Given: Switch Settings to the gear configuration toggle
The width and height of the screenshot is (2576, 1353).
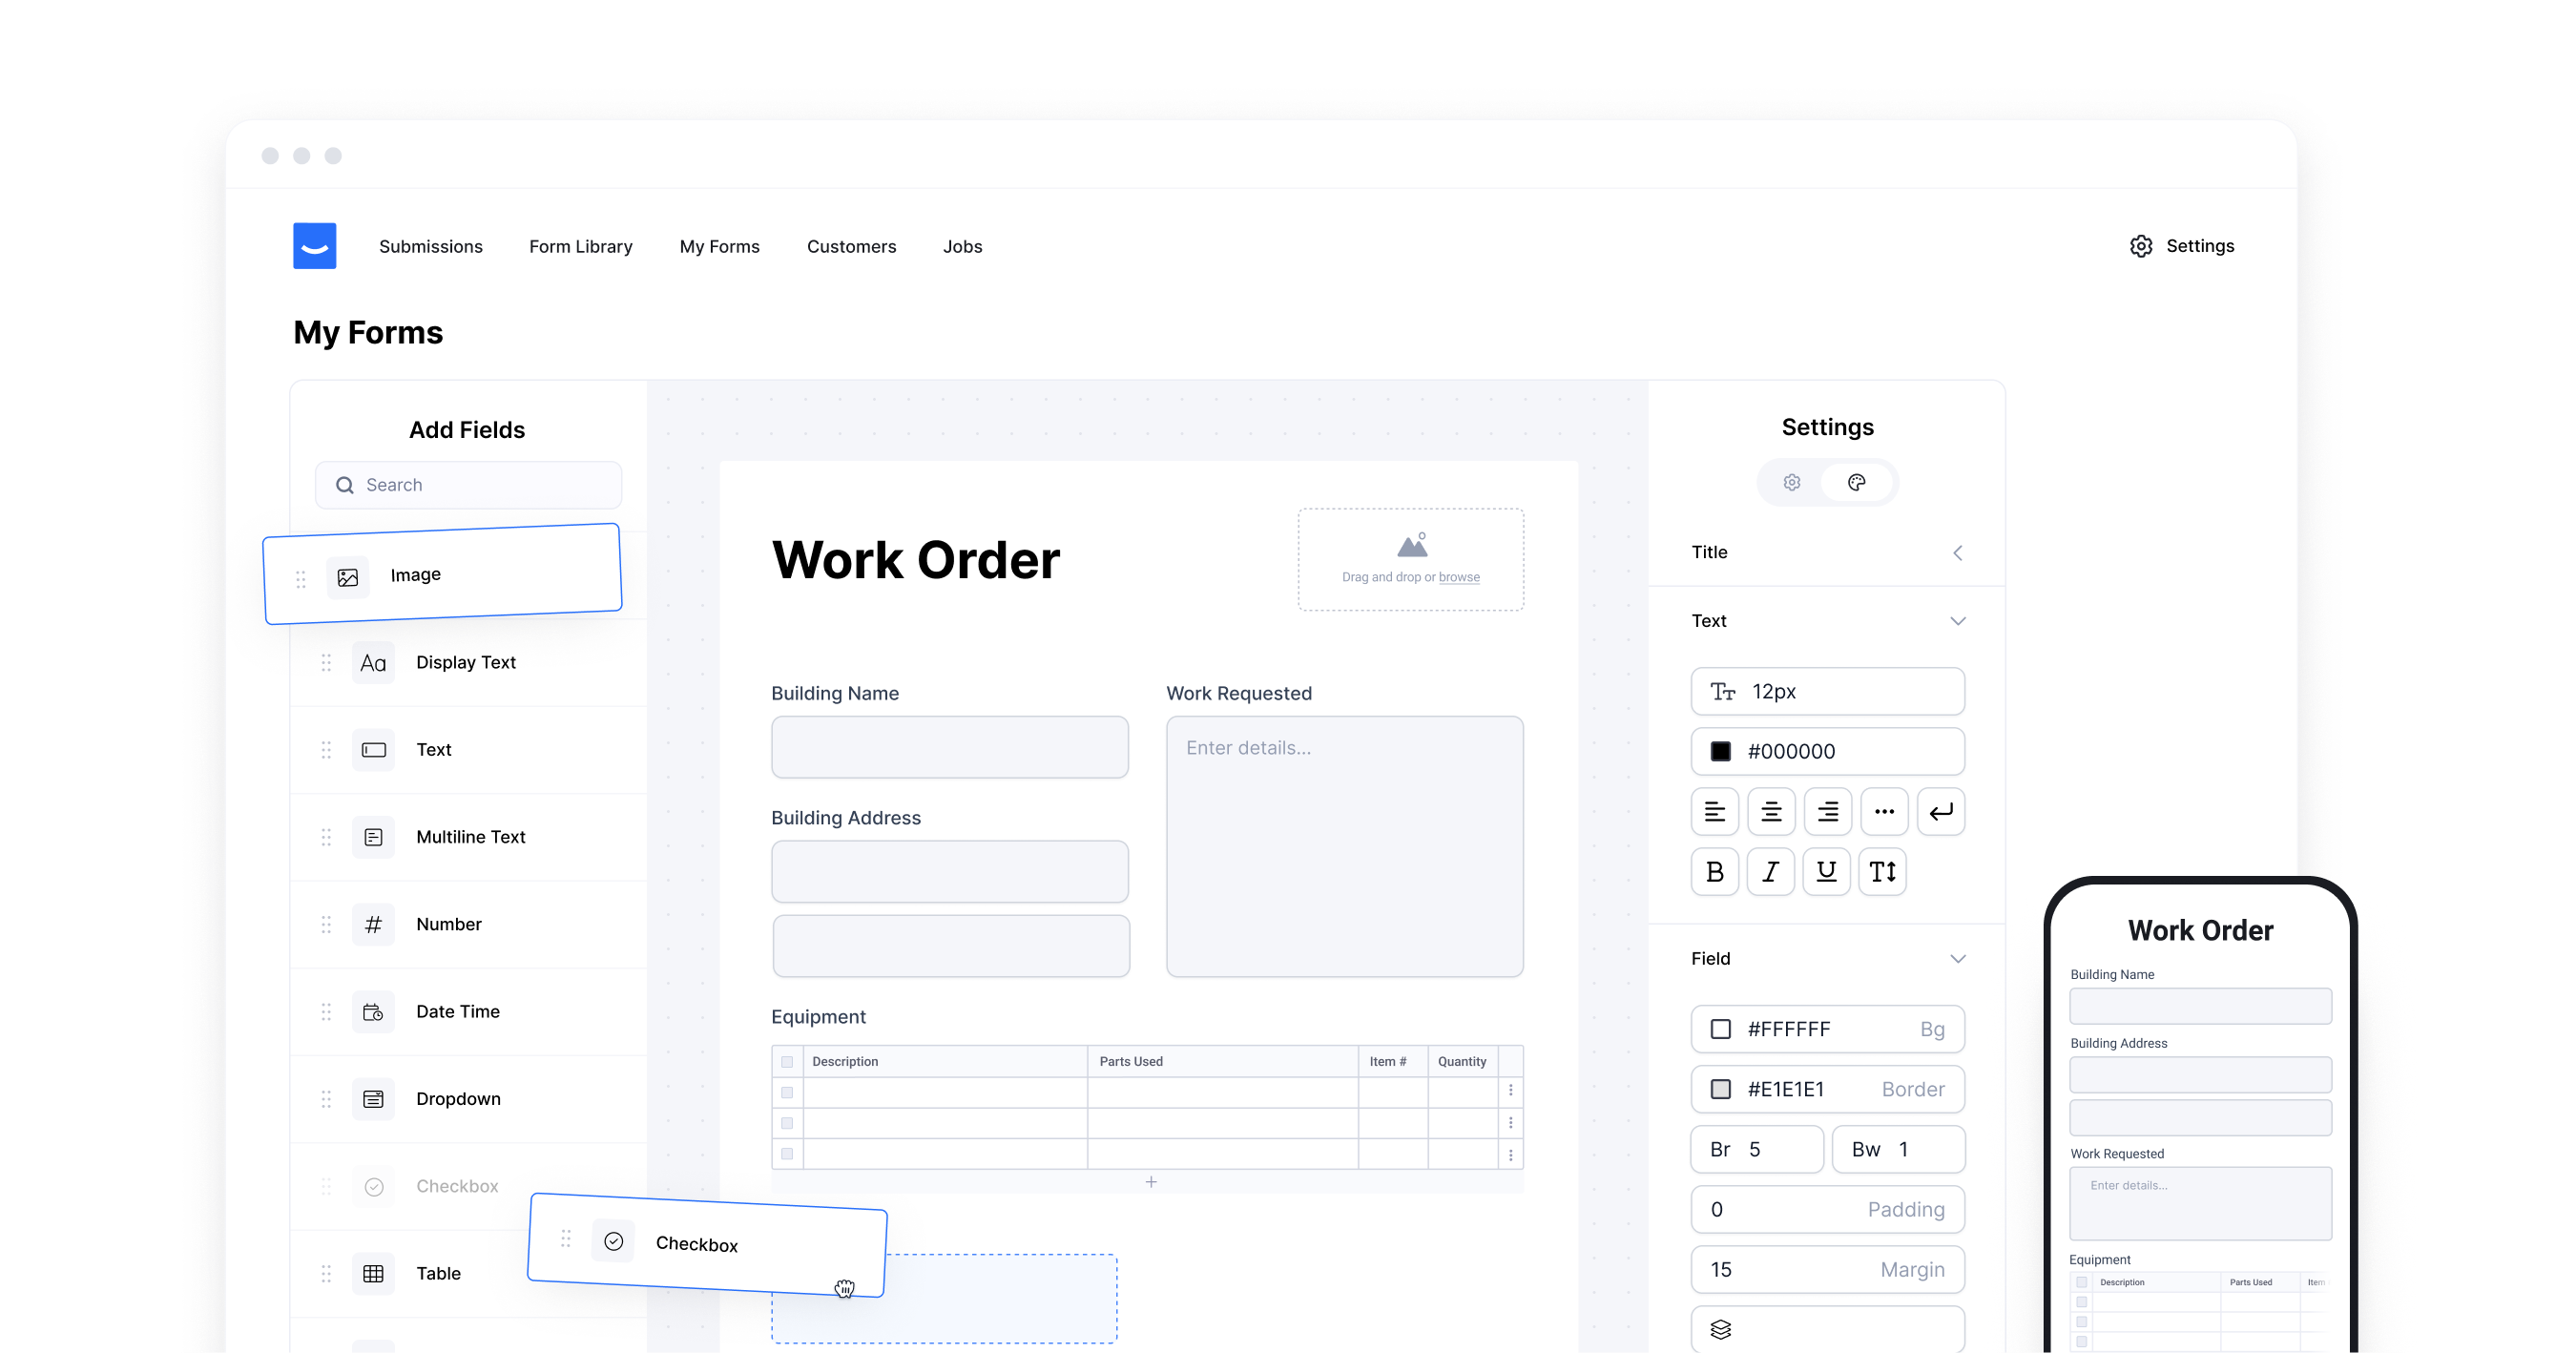Looking at the screenshot, I should tap(1791, 481).
